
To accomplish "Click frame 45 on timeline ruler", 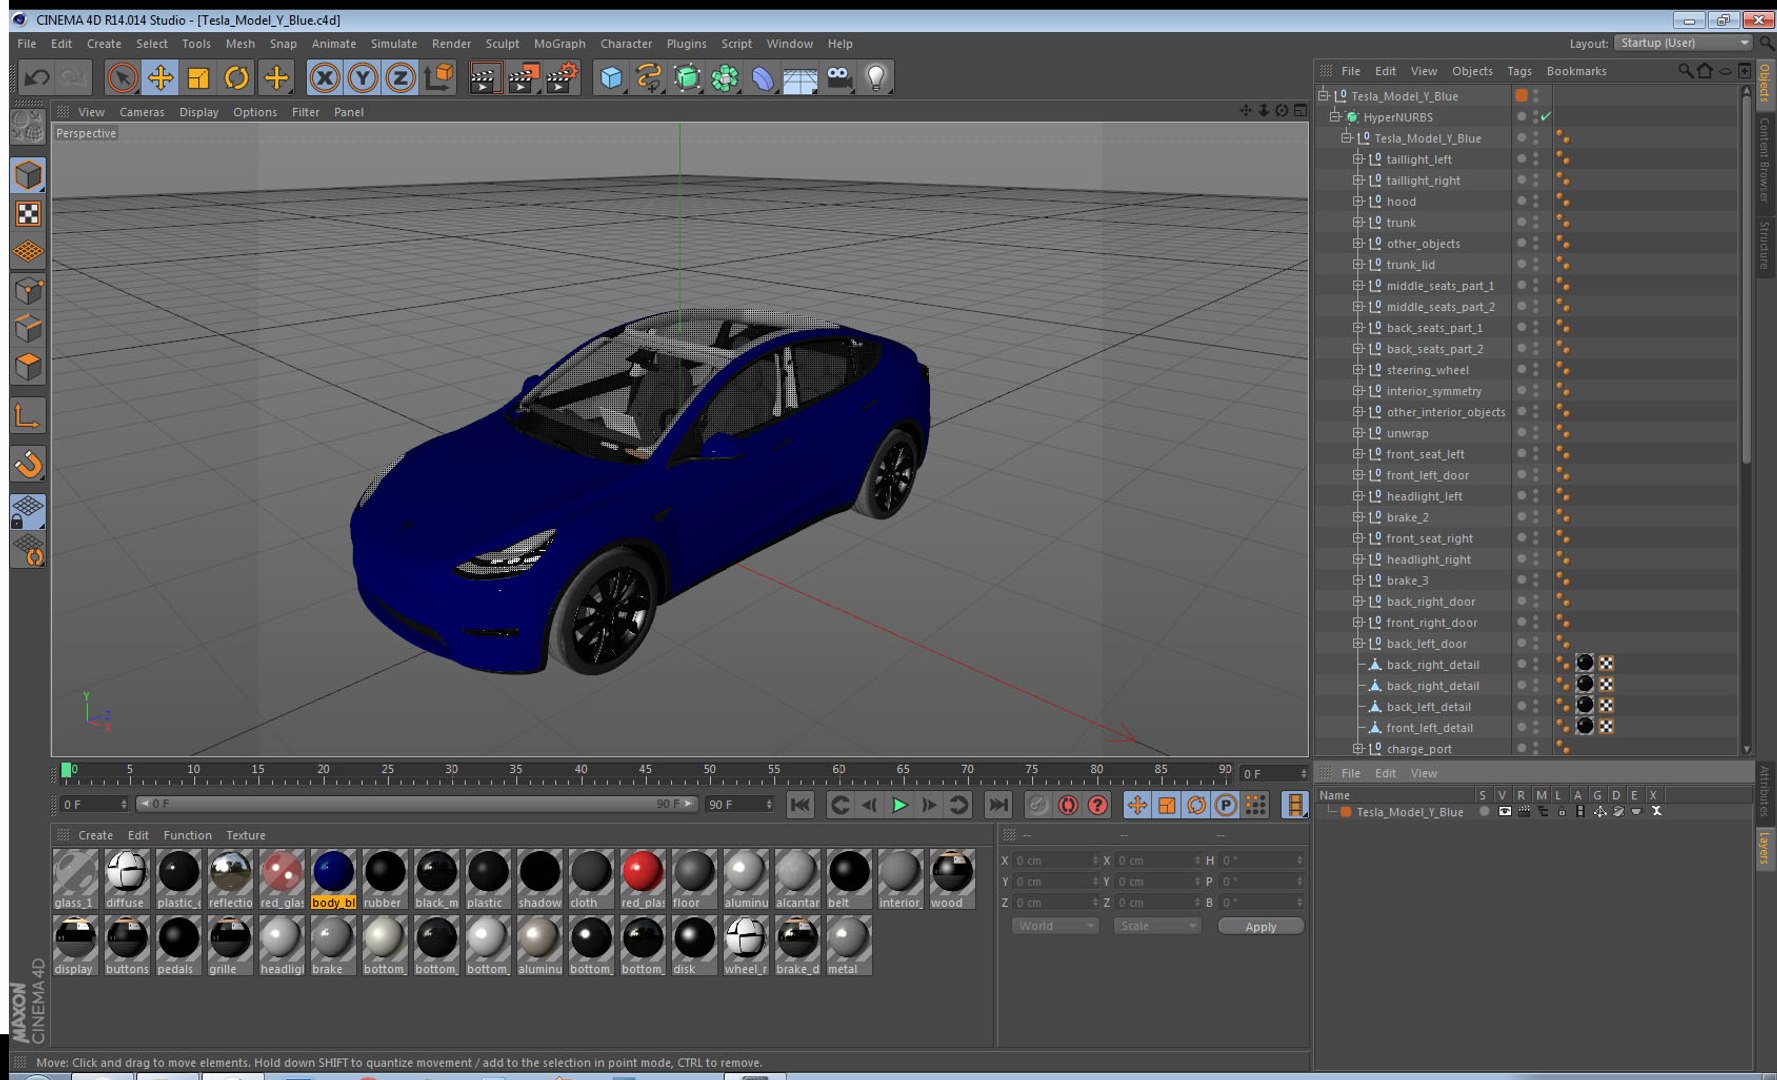I will tap(645, 772).
